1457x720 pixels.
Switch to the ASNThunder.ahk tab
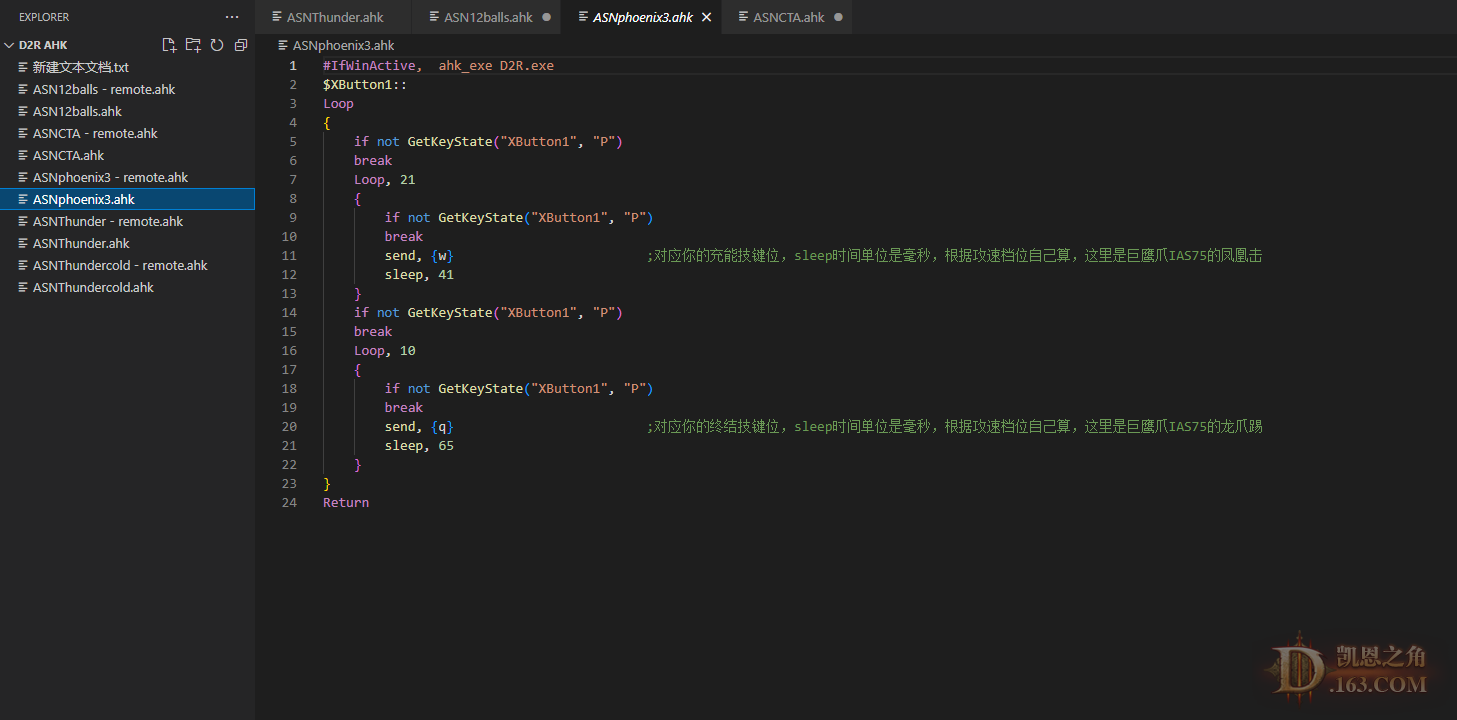tap(335, 17)
